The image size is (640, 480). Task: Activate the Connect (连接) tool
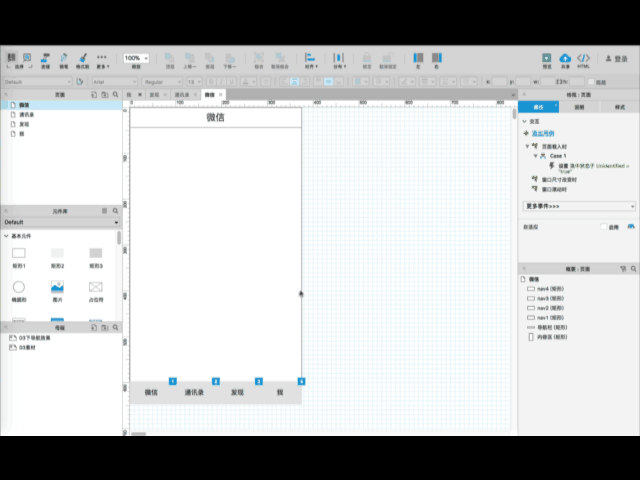[x=45, y=60]
